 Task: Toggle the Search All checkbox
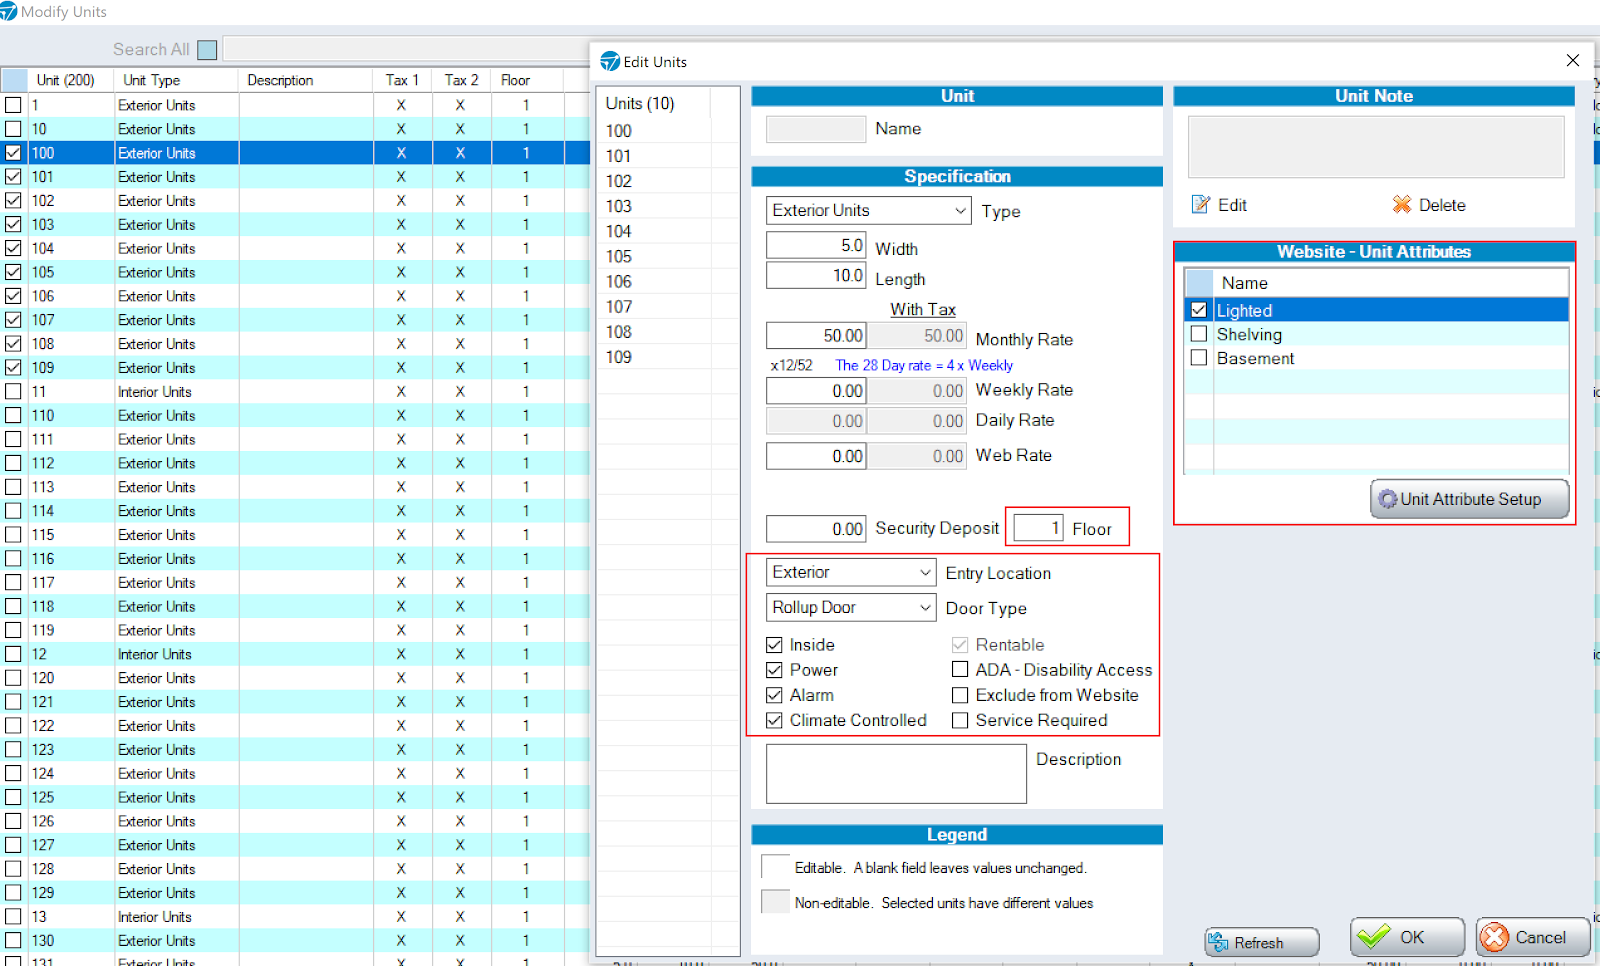tap(207, 50)
